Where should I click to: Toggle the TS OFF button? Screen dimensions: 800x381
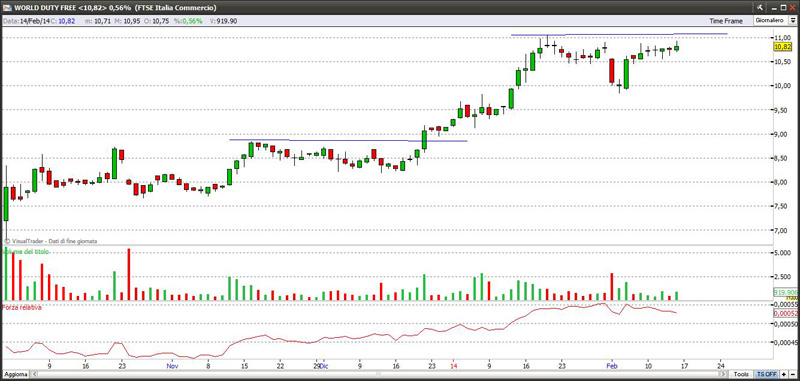[767, 374]
